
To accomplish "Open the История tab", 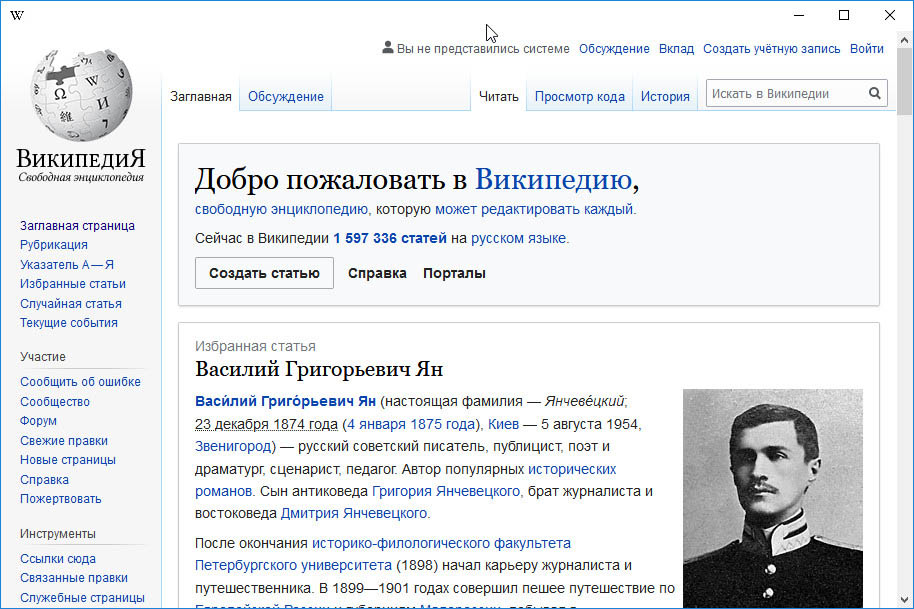I will point(665,97).
